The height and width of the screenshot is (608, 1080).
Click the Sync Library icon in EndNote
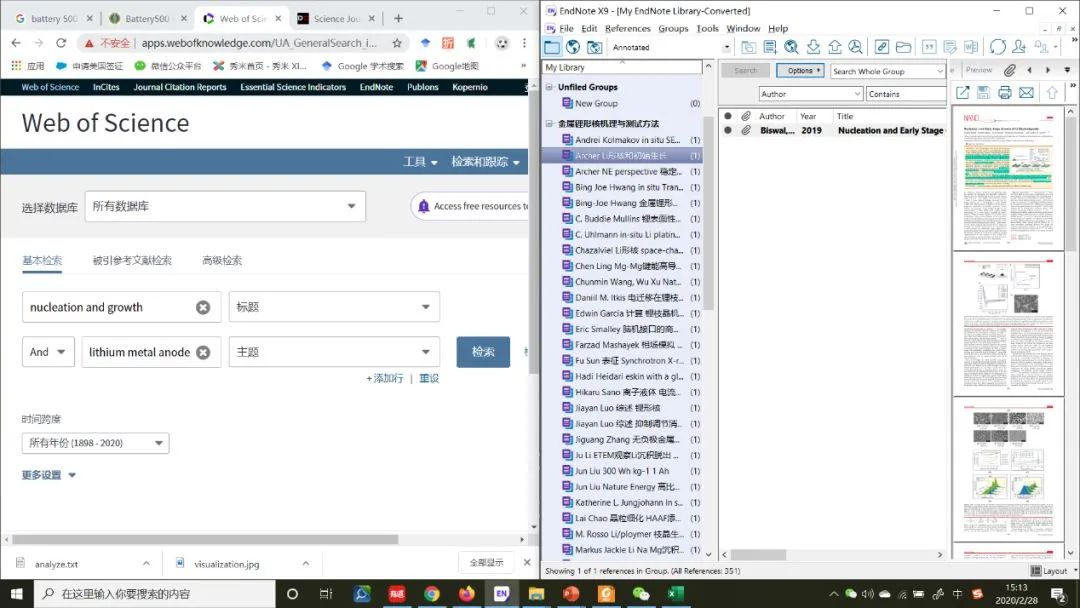click(x=998, y=47)
